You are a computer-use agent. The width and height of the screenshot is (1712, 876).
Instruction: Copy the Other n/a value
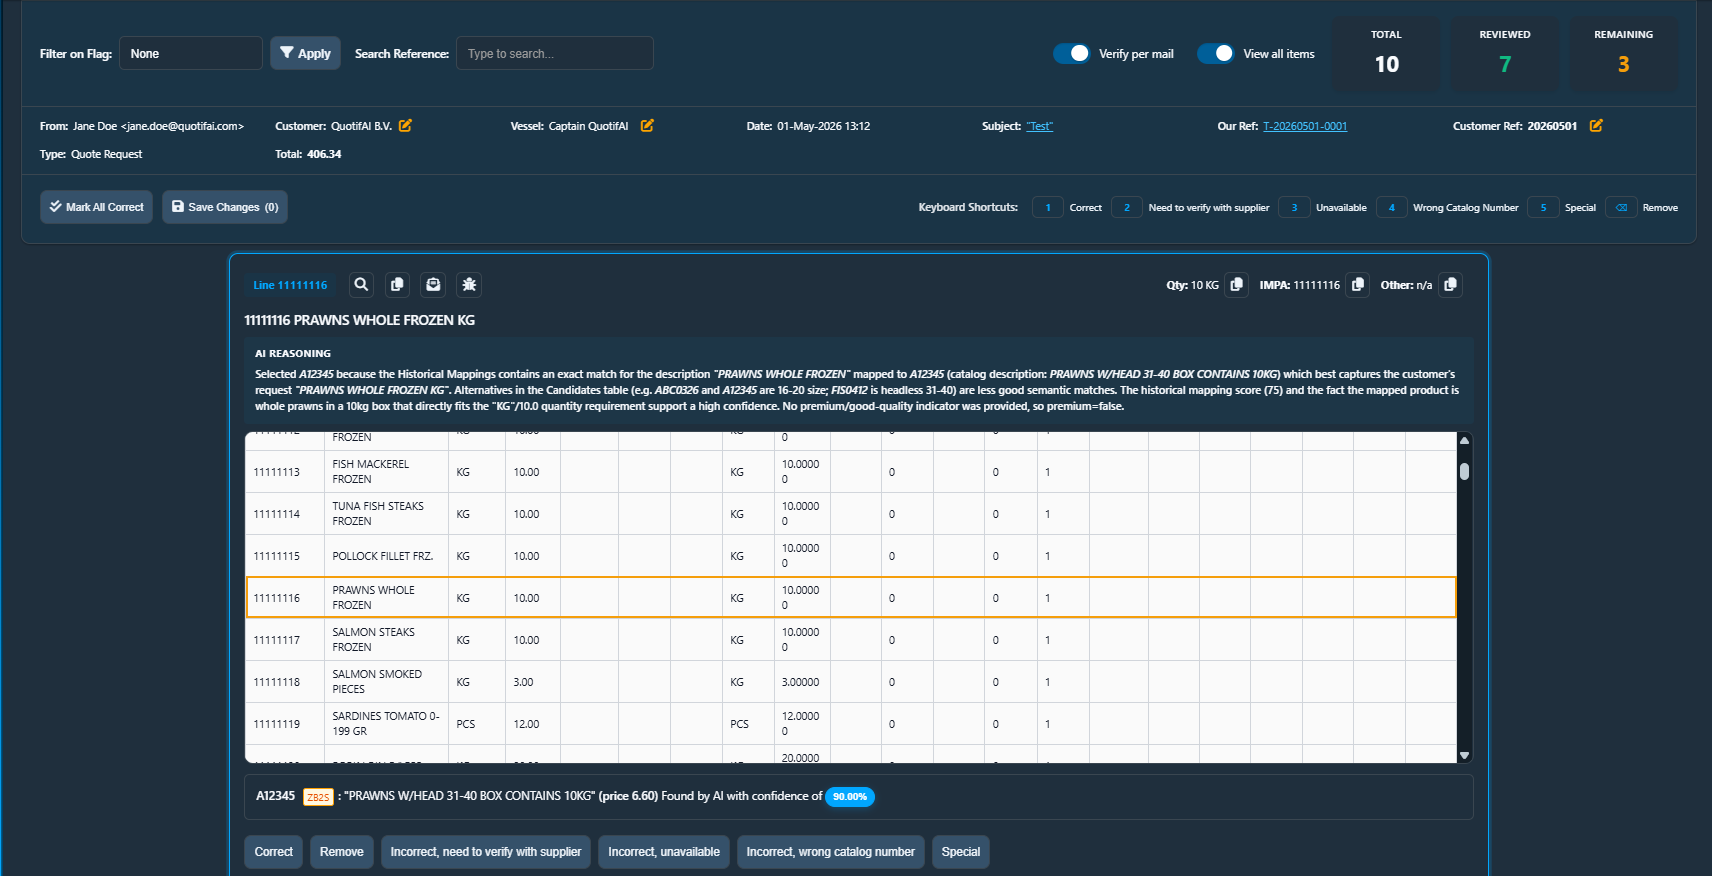pos(1451,285)
